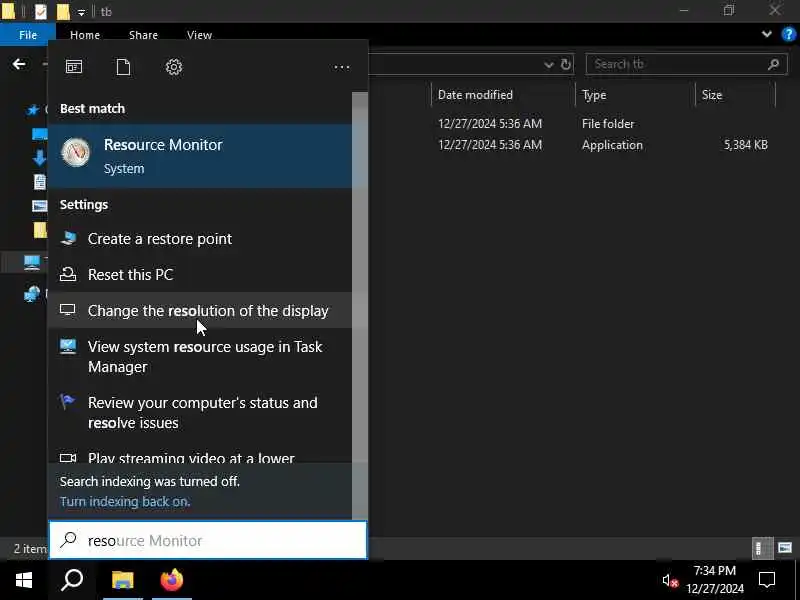Select the Application row entry
The image size is (800, 600).
(612, 145)
